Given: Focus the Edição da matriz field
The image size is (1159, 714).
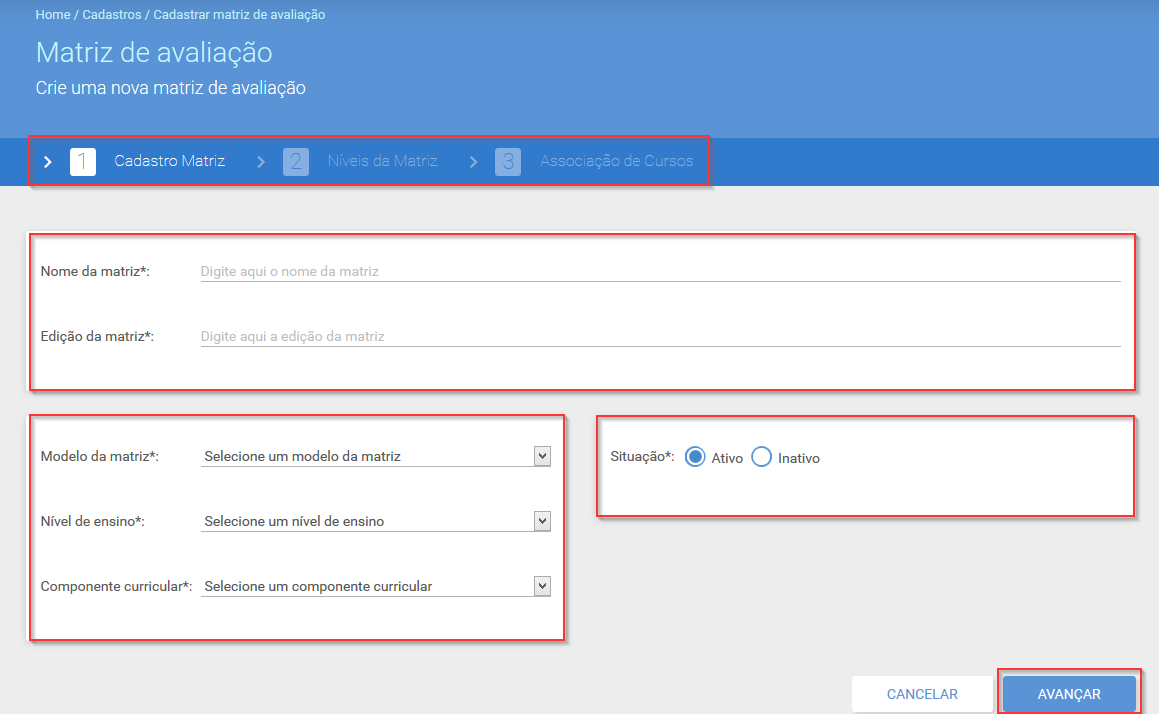Looking at the screenshot, I should tap(661, 336).
